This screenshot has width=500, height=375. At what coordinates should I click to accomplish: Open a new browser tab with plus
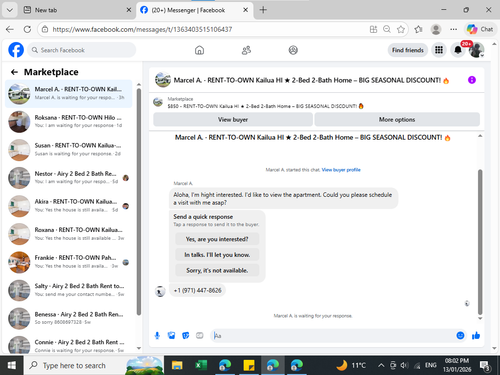263,10
